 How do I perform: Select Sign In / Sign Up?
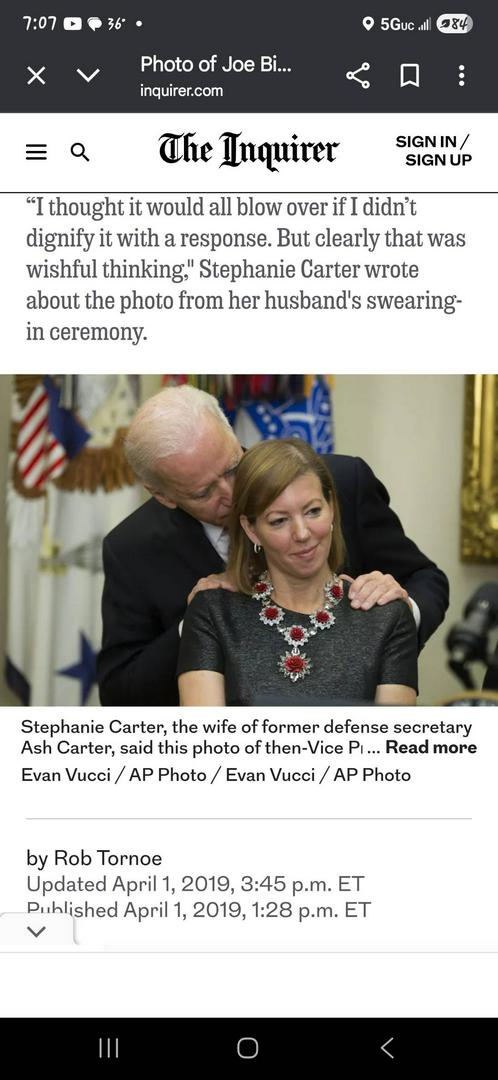point(434,151)
